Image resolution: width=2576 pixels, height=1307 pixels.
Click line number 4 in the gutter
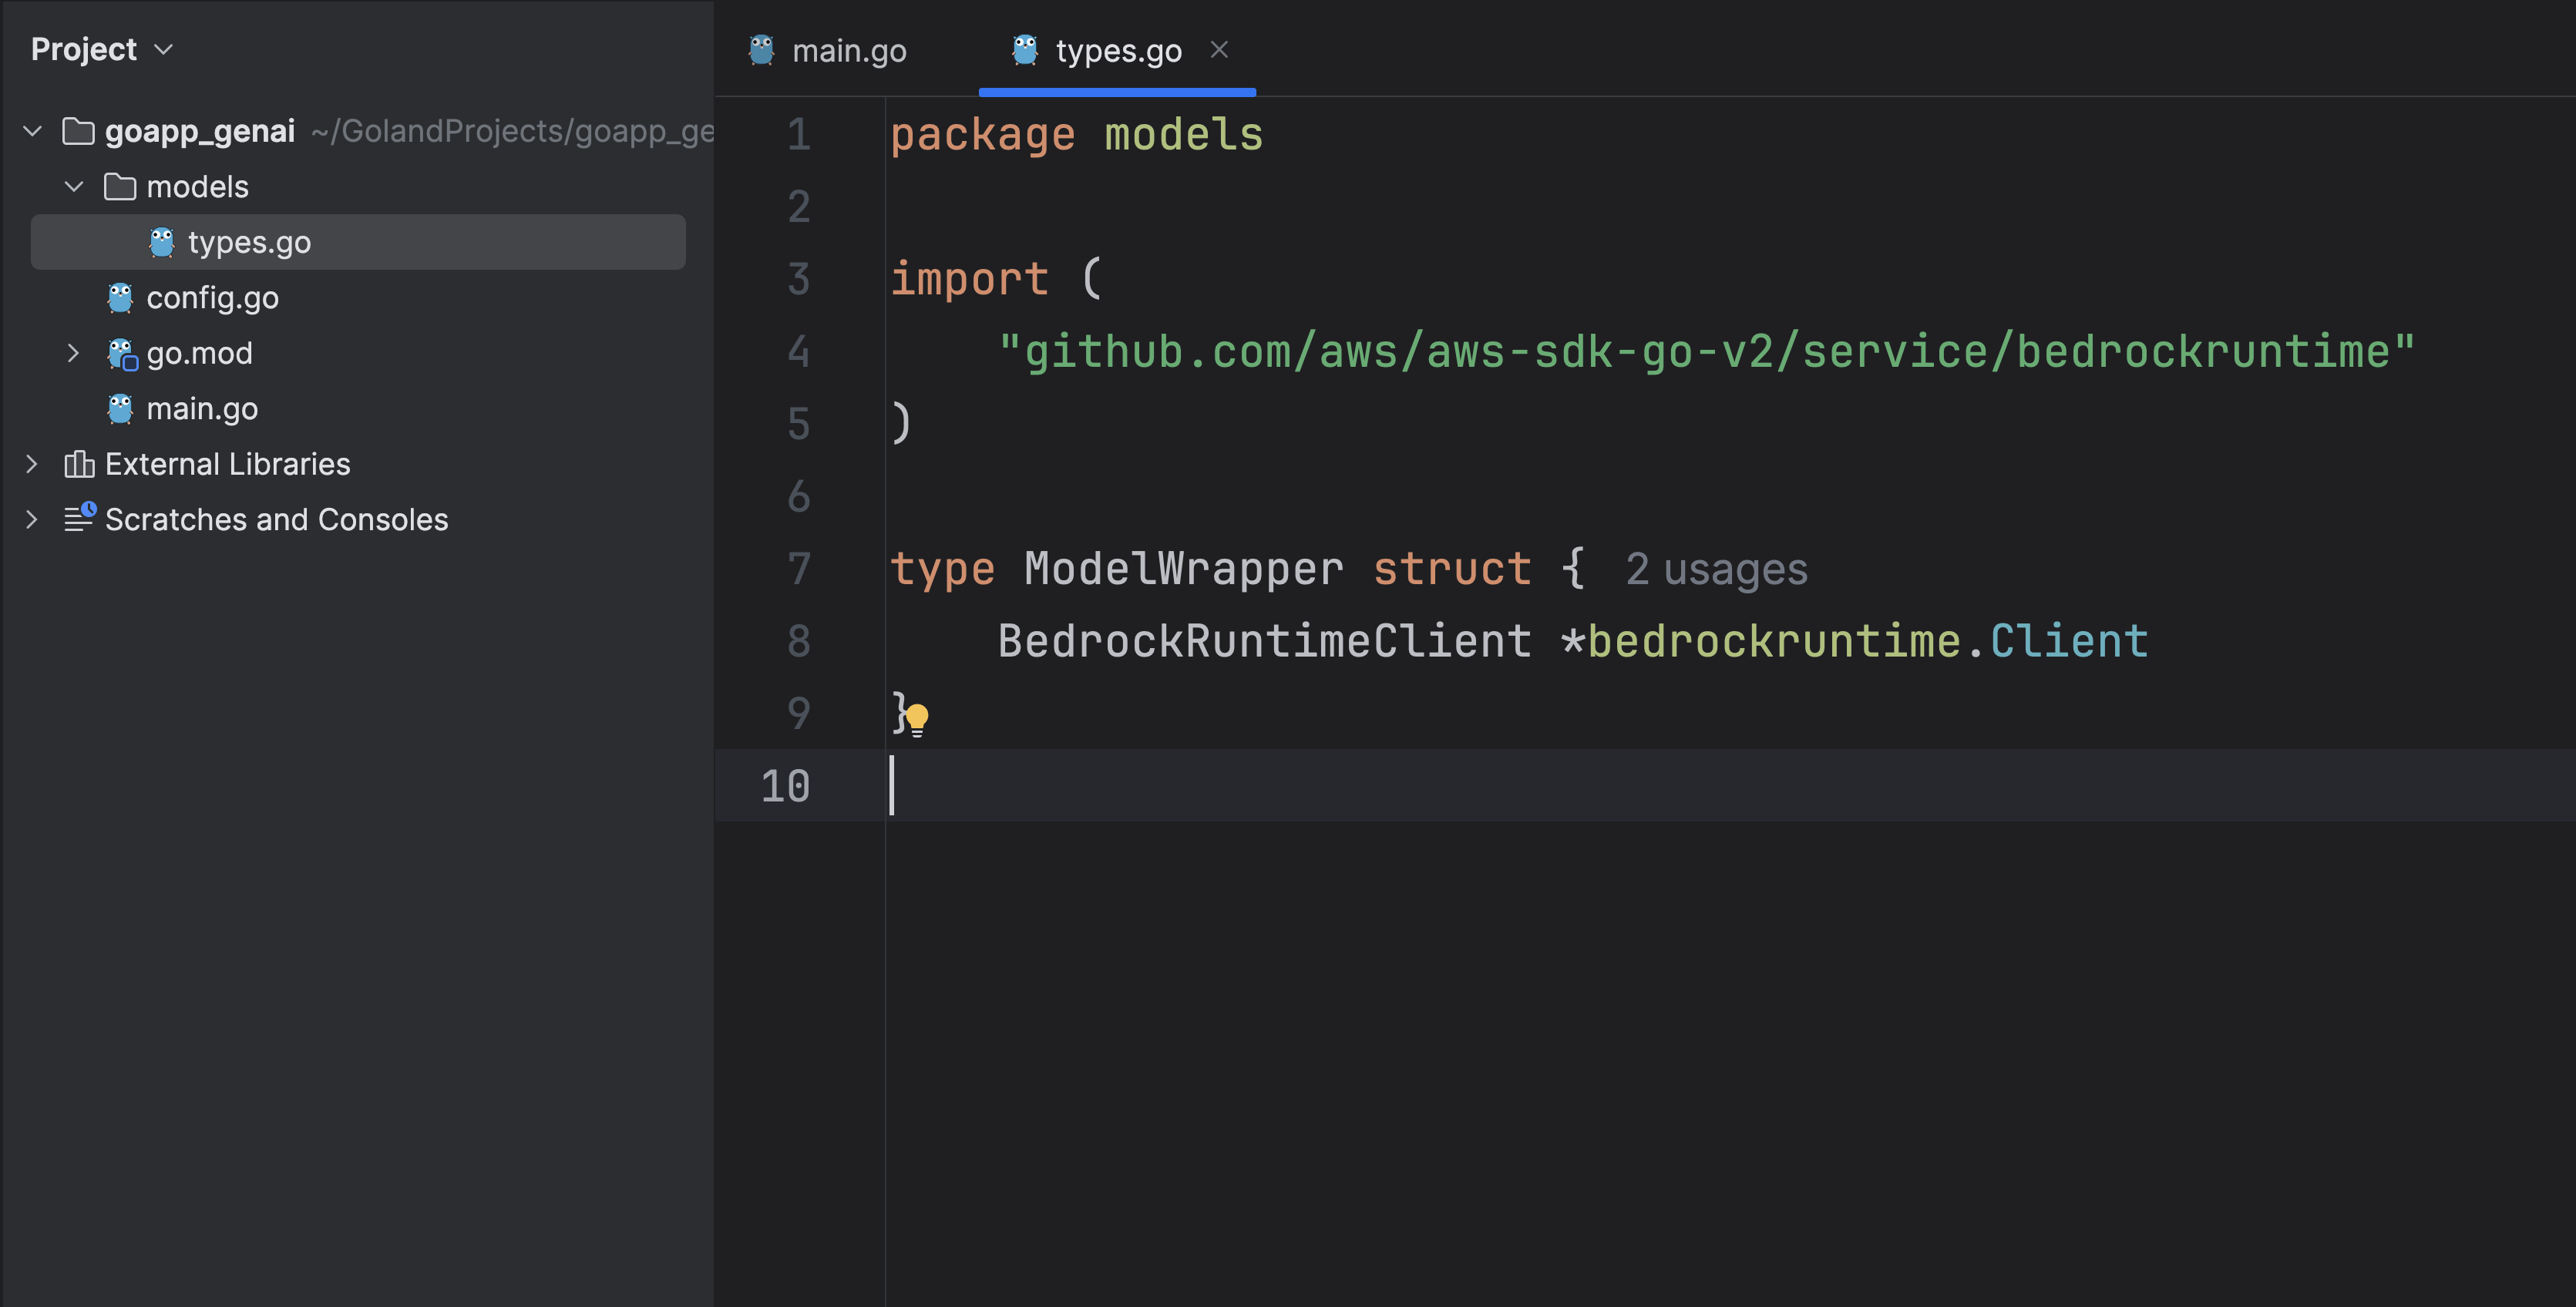pyautogui.click(x=798, y=352)
